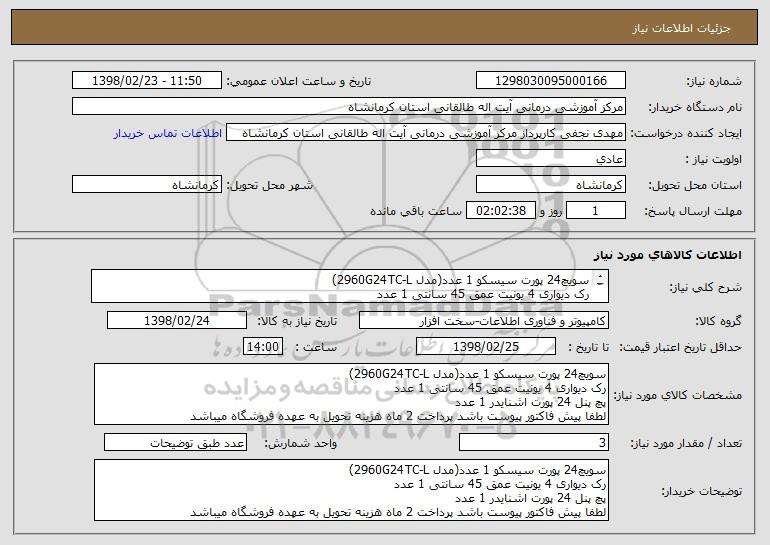Click the label استان محل تحویل
Screen dimensions: 770x545
pos(695,185)
